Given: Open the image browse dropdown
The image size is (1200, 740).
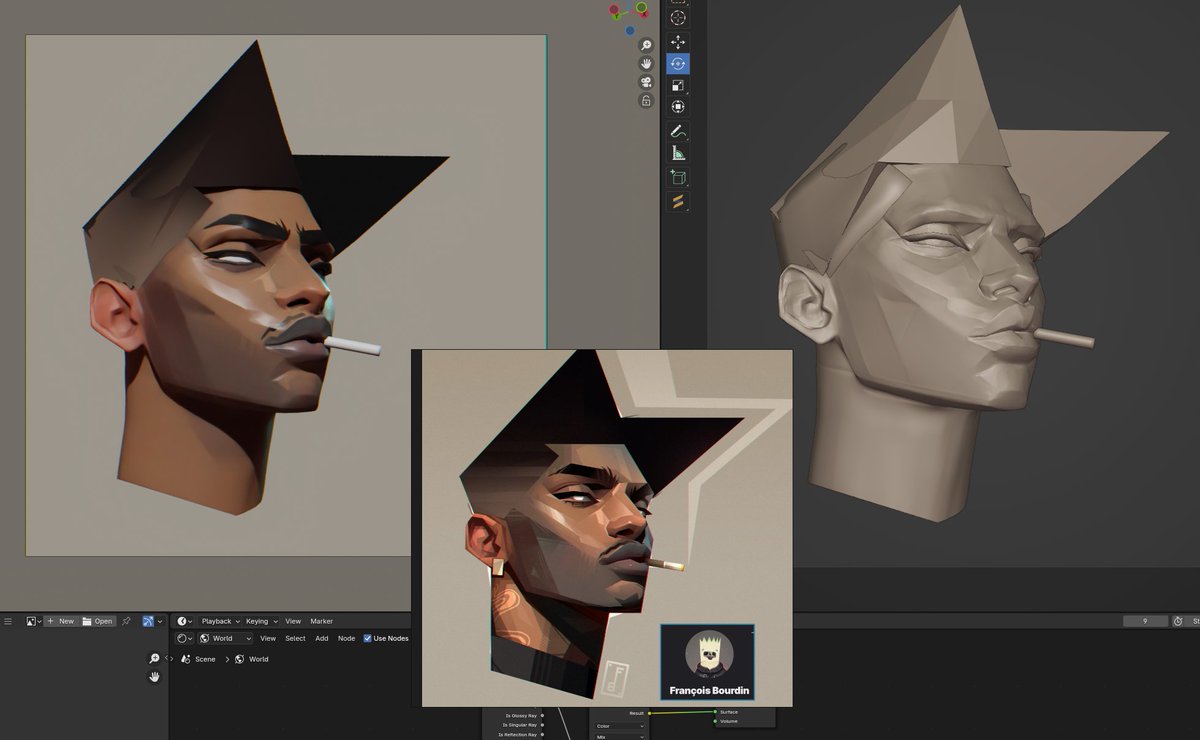Looking at the screenshot, I should [34, 621].
